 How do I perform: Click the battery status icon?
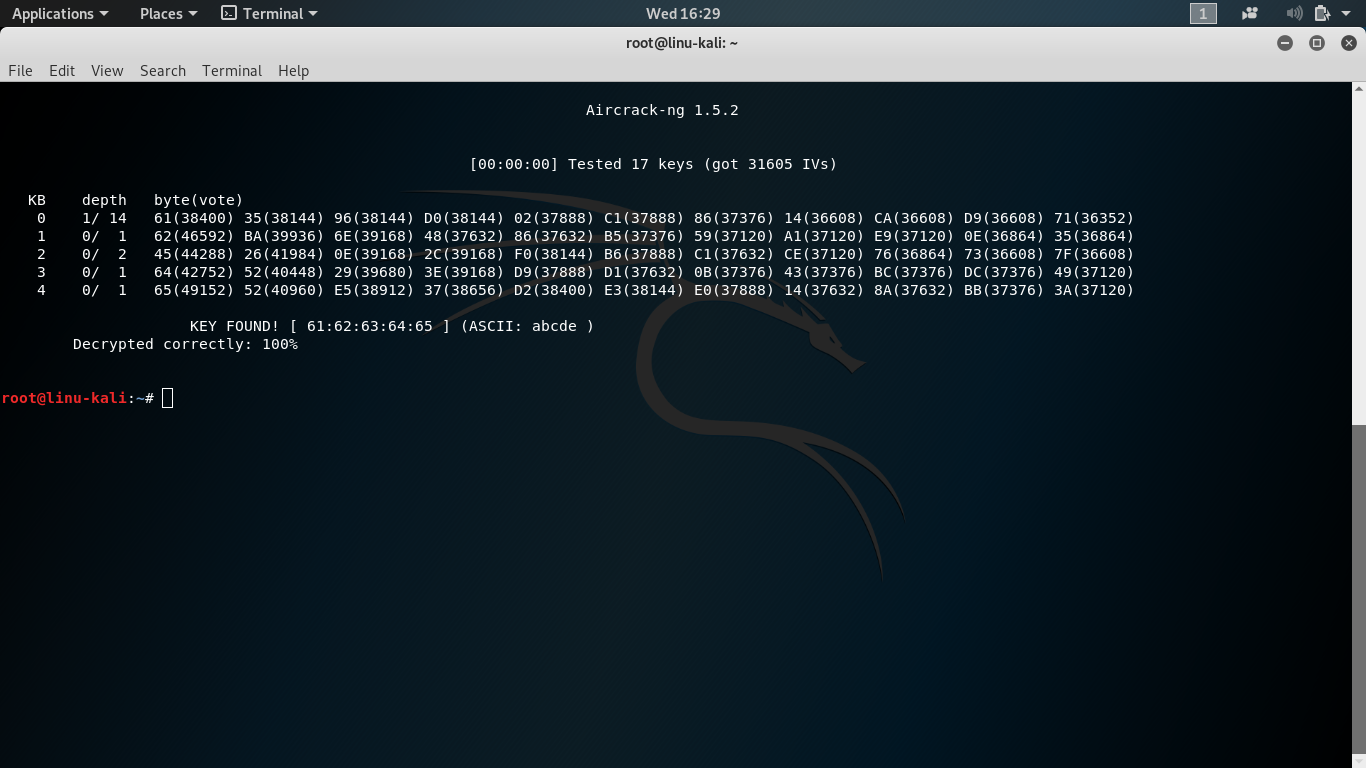pos(1322,13)
